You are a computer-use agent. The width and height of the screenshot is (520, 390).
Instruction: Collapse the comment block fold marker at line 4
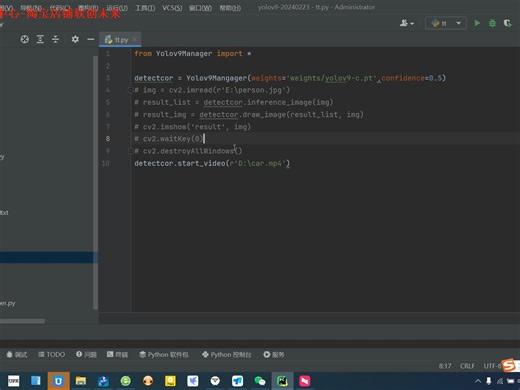tap(130, 90)
